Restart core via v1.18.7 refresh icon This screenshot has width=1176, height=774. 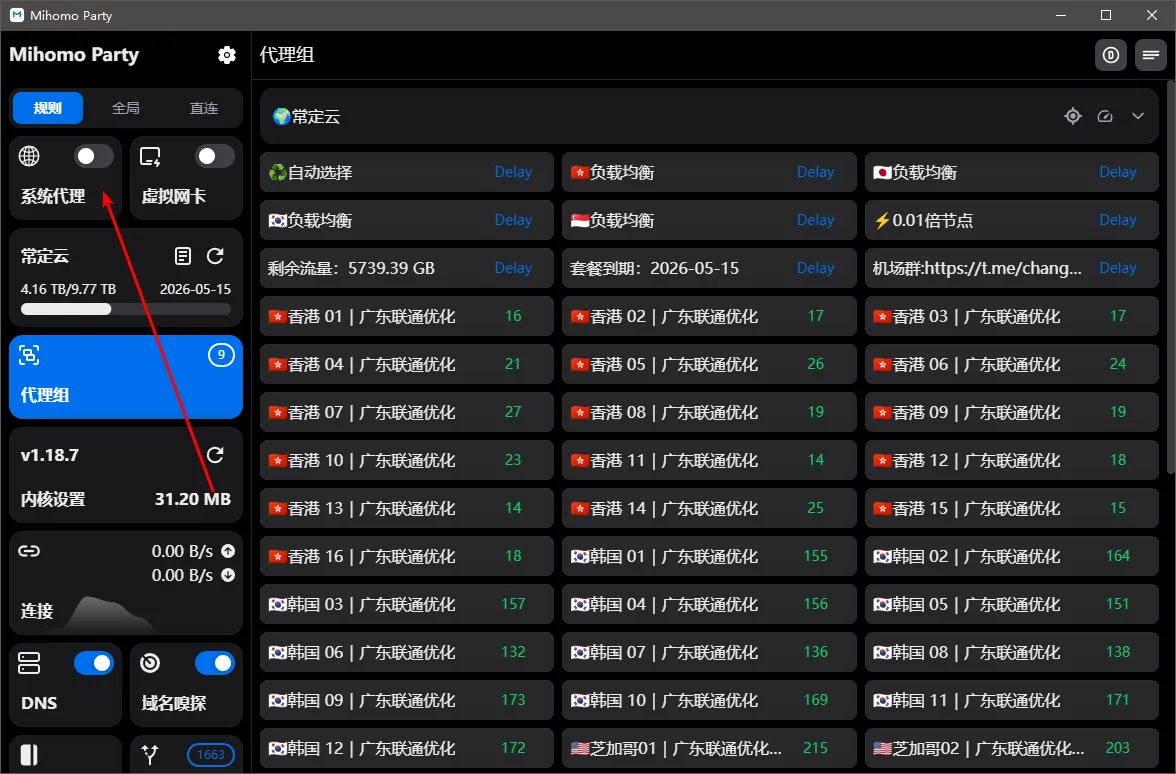(215, 455)
